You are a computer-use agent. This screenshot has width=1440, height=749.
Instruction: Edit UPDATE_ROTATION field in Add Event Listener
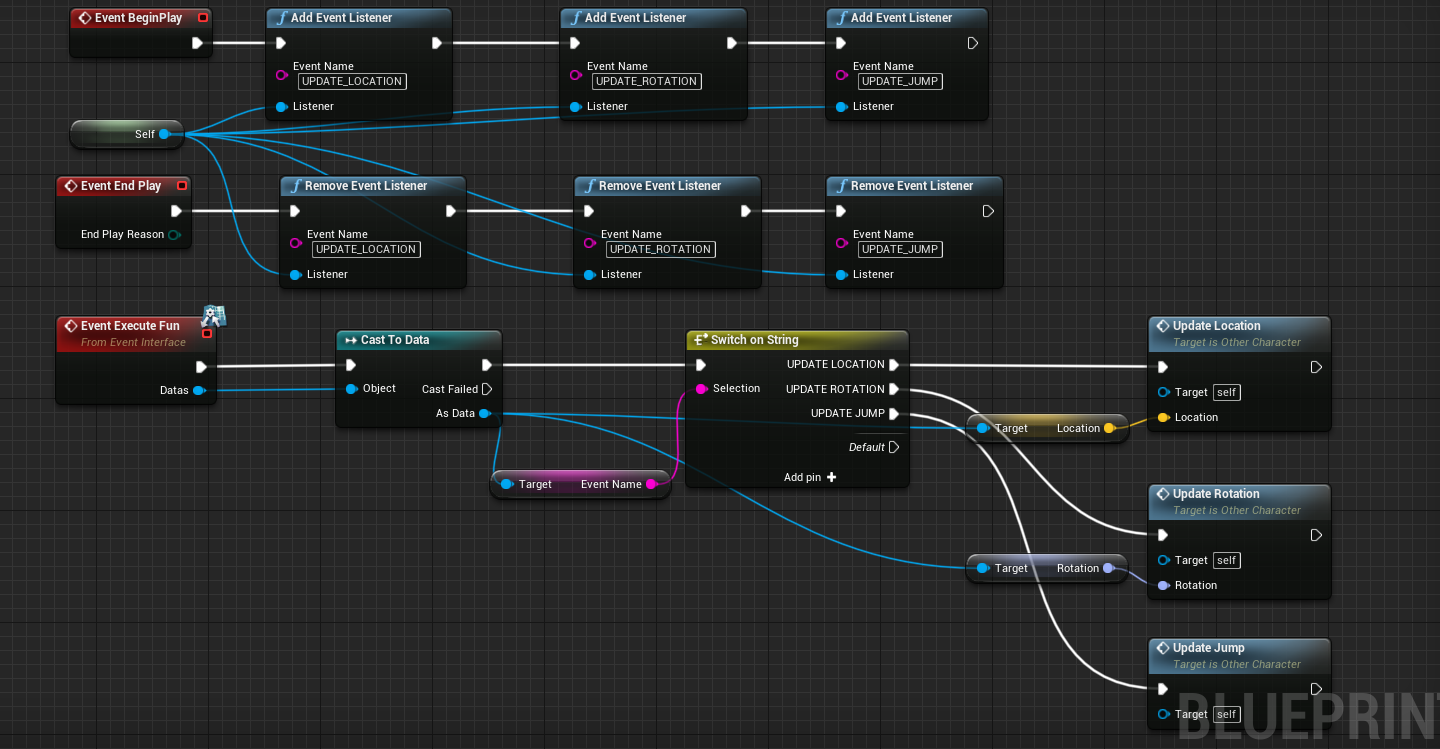point(646,81)
